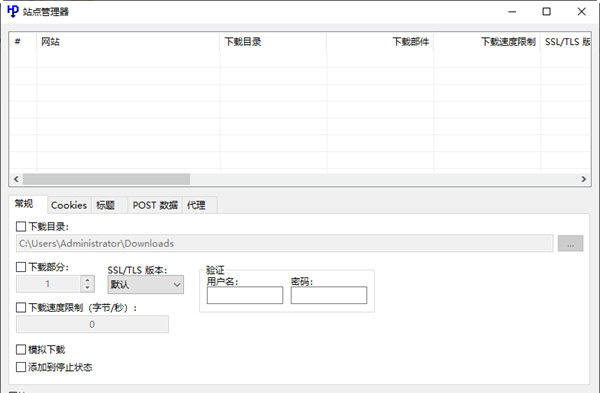
Task: Enable 下载速度限制 checkbox
Action: [x=21, y=307]
